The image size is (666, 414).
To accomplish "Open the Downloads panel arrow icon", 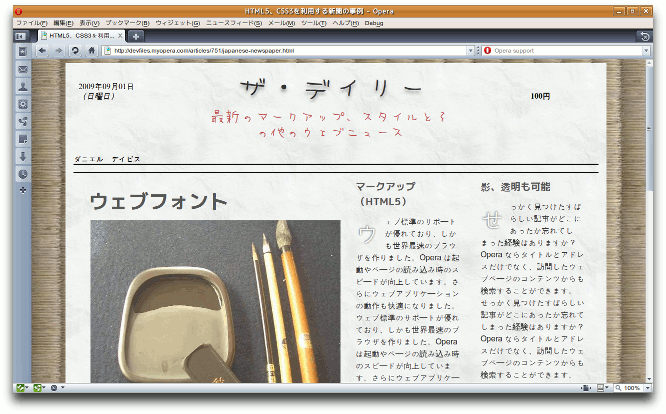I will pyautogui.click(x=23, y=156).
